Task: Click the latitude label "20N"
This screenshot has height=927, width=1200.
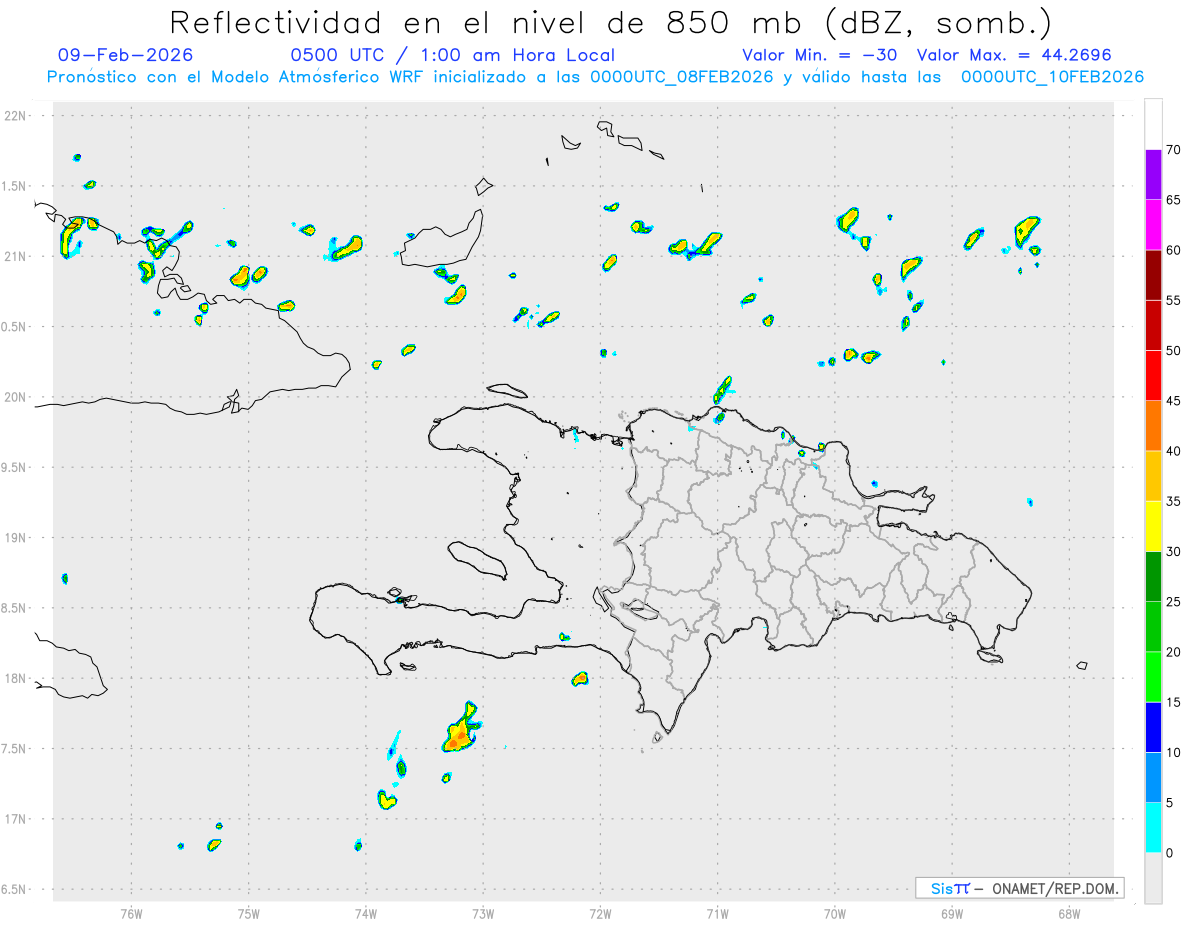Action: coord(17,397)
